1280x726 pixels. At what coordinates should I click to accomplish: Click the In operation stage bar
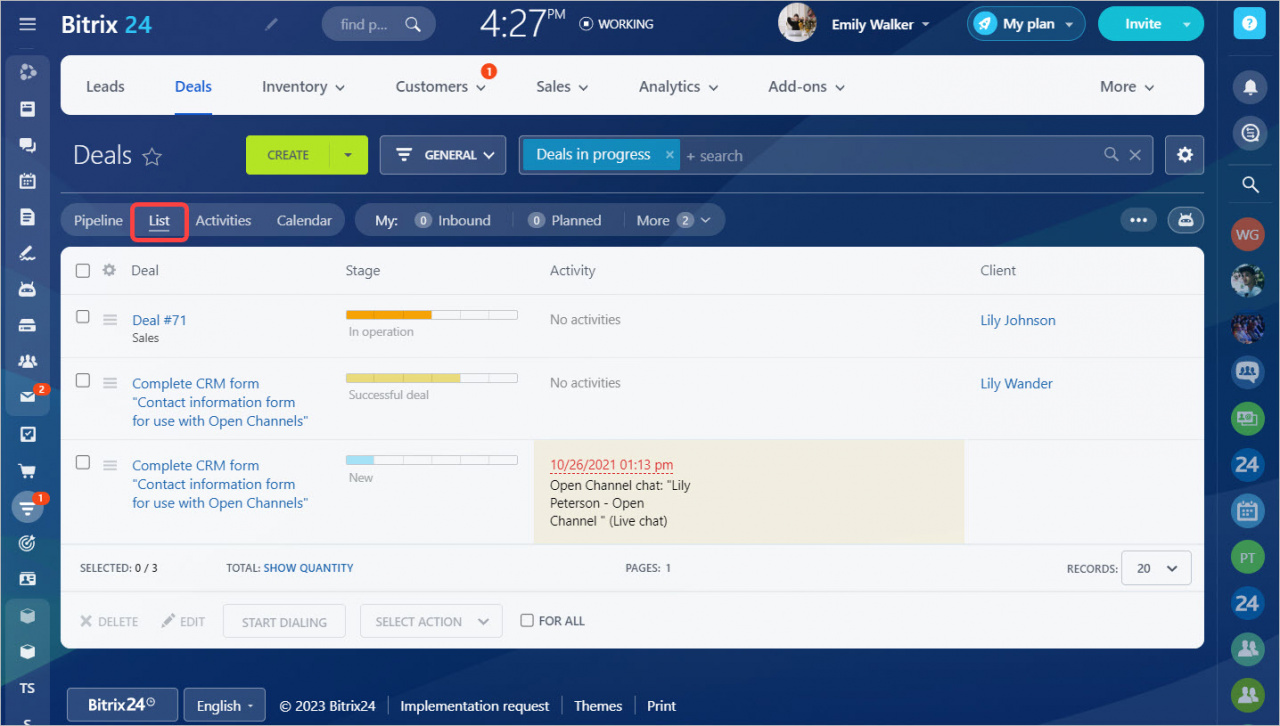point(431,315)
